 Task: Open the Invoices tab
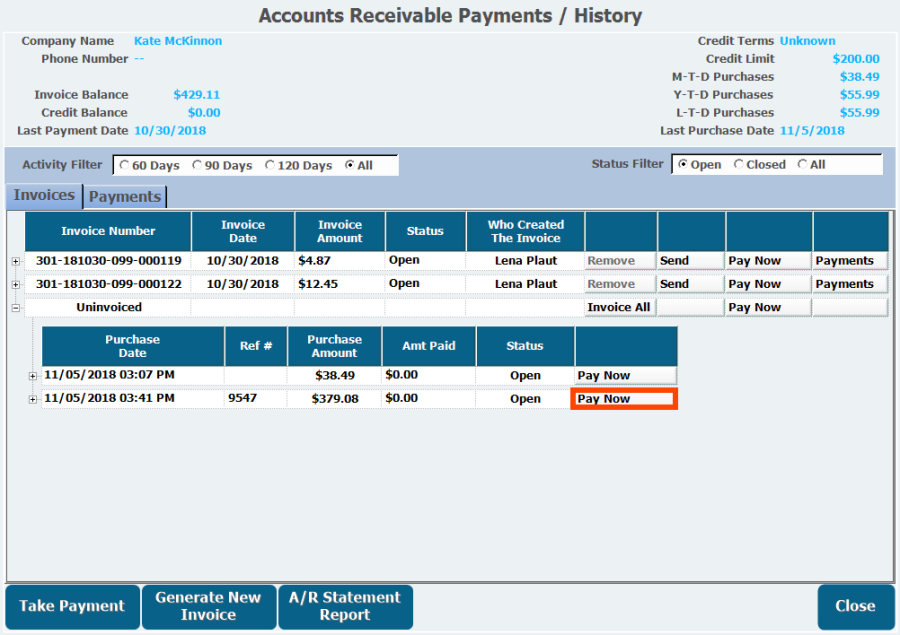tap(44, 195)
